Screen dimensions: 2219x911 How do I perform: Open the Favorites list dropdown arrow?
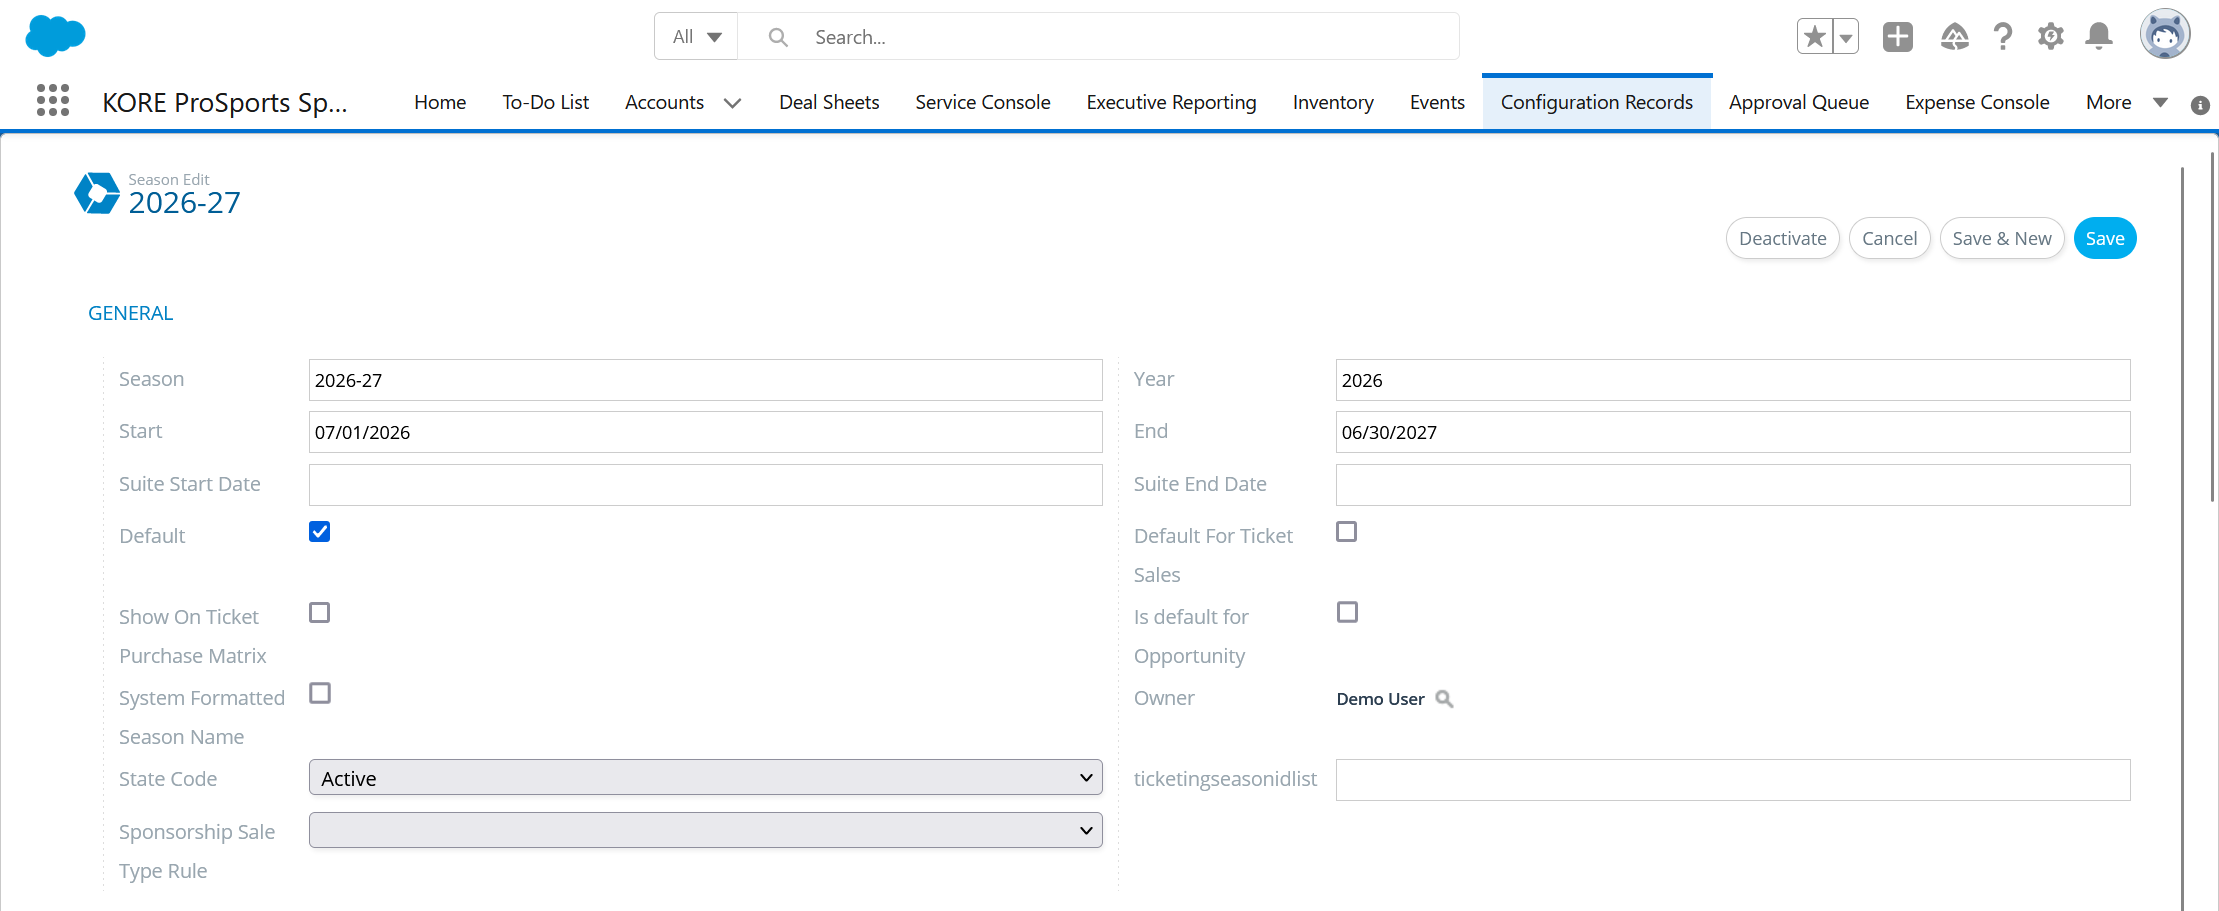point(1846,37)
